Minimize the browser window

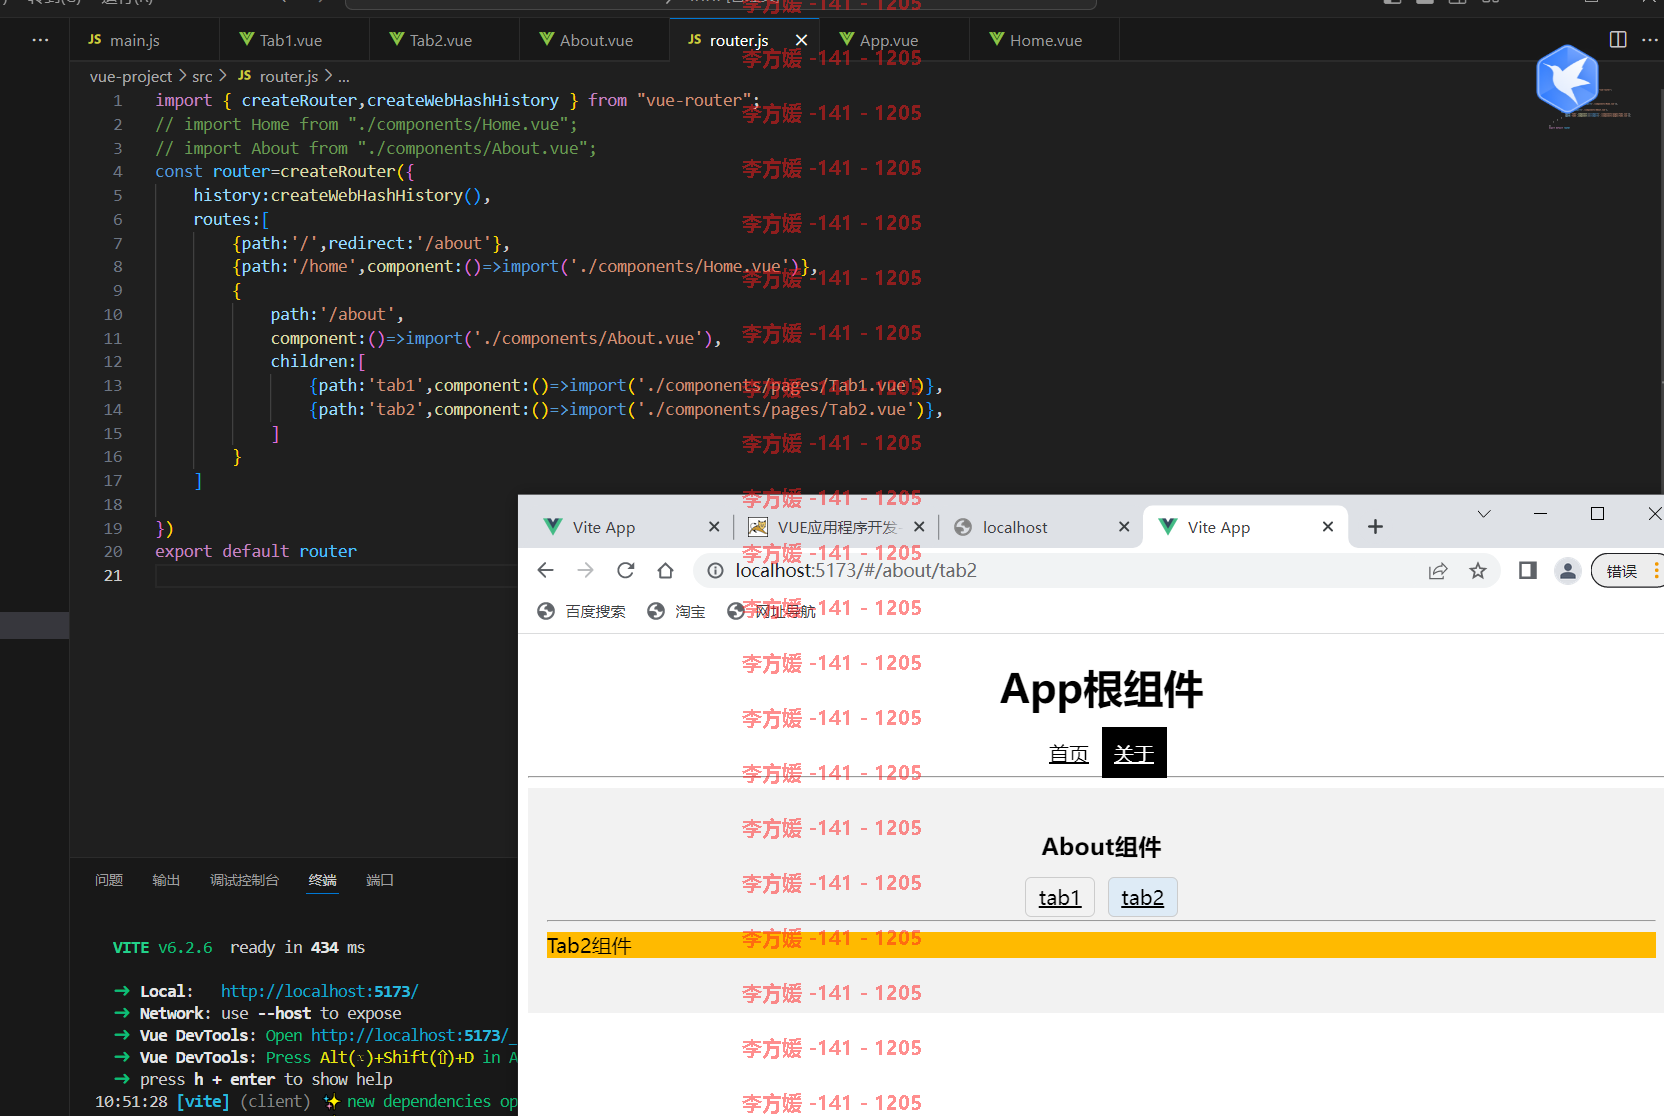(x=1540, y=514)
